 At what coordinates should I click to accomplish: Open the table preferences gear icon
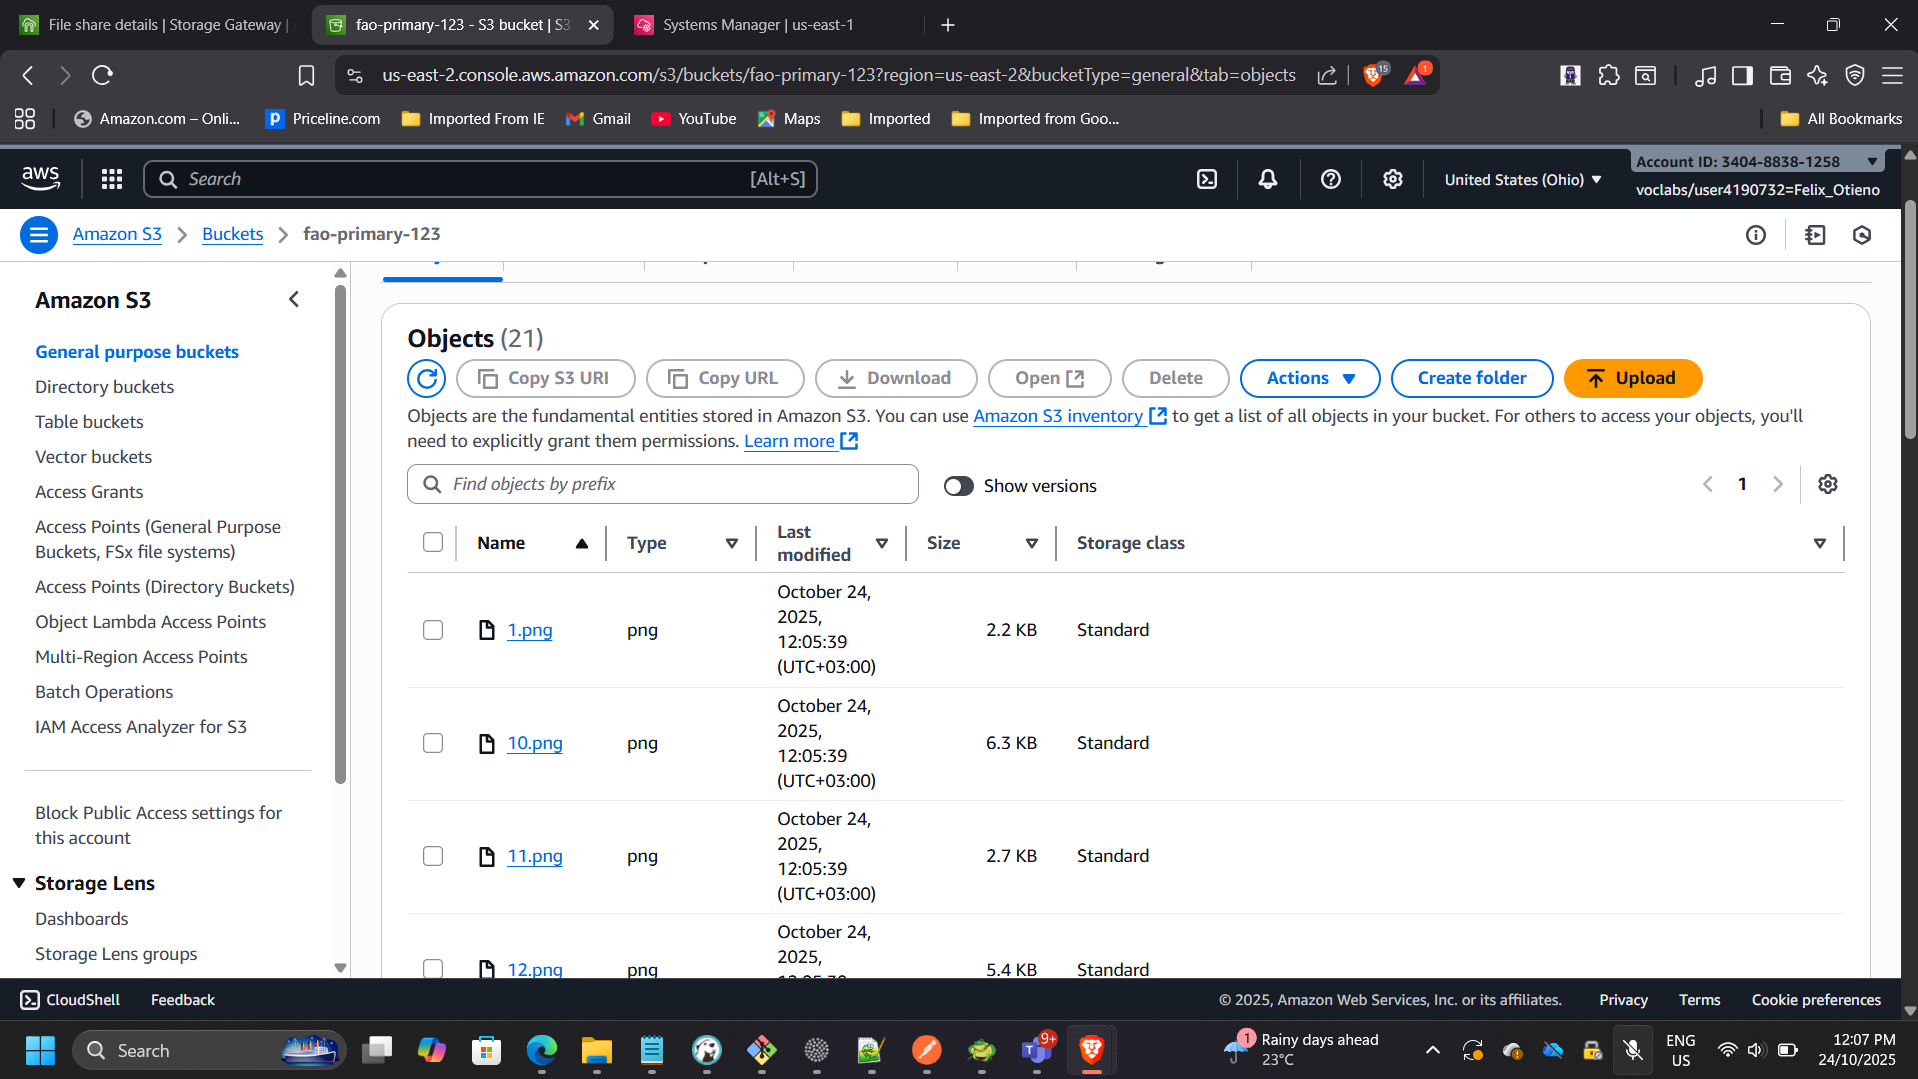click(x=1827, y=484)
